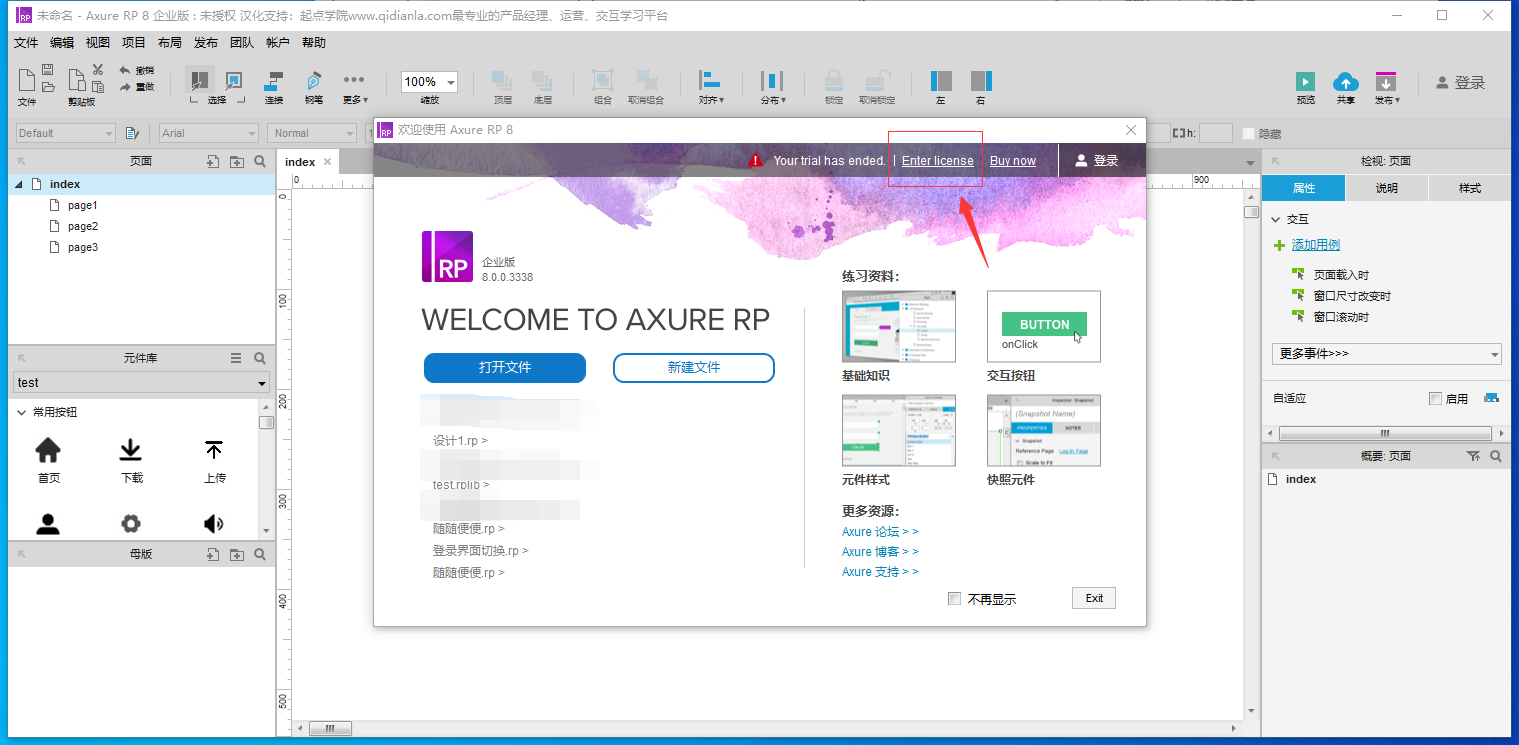
Task: Click the filter icon in 概要 panel
Action: pos(1472,456)
